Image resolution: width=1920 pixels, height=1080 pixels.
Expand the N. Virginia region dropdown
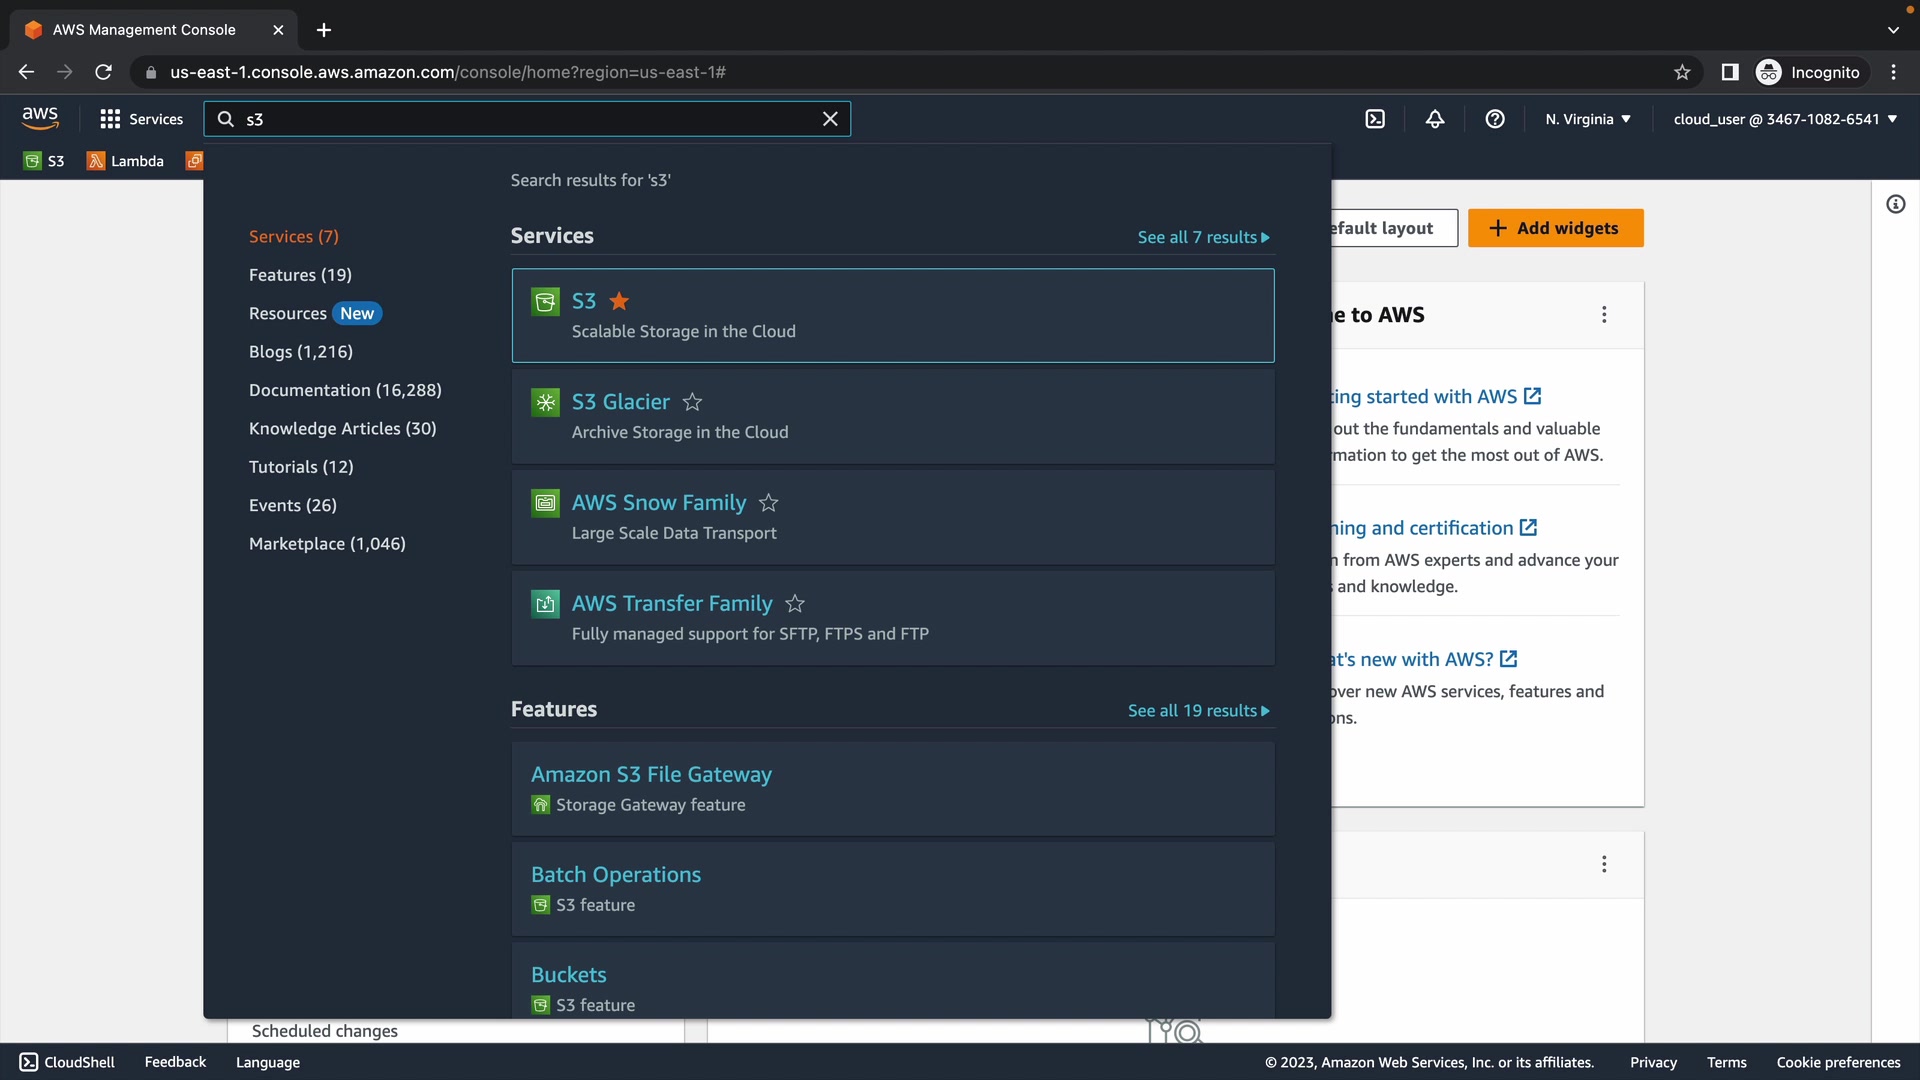point(1588,119)
